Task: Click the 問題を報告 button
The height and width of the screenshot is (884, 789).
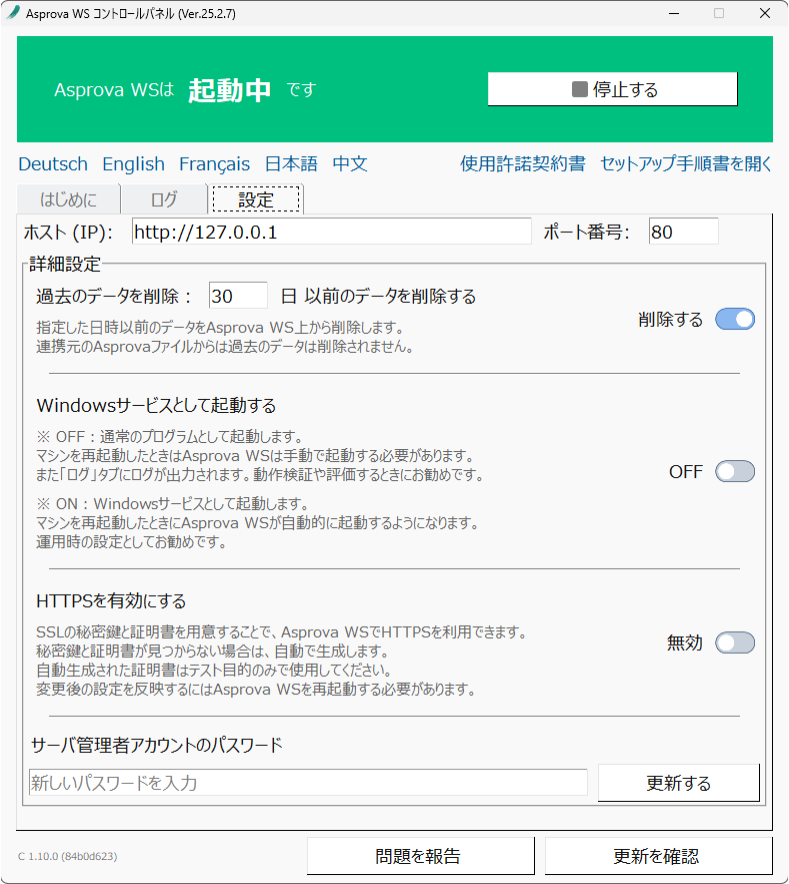Action: pos(420,856)
